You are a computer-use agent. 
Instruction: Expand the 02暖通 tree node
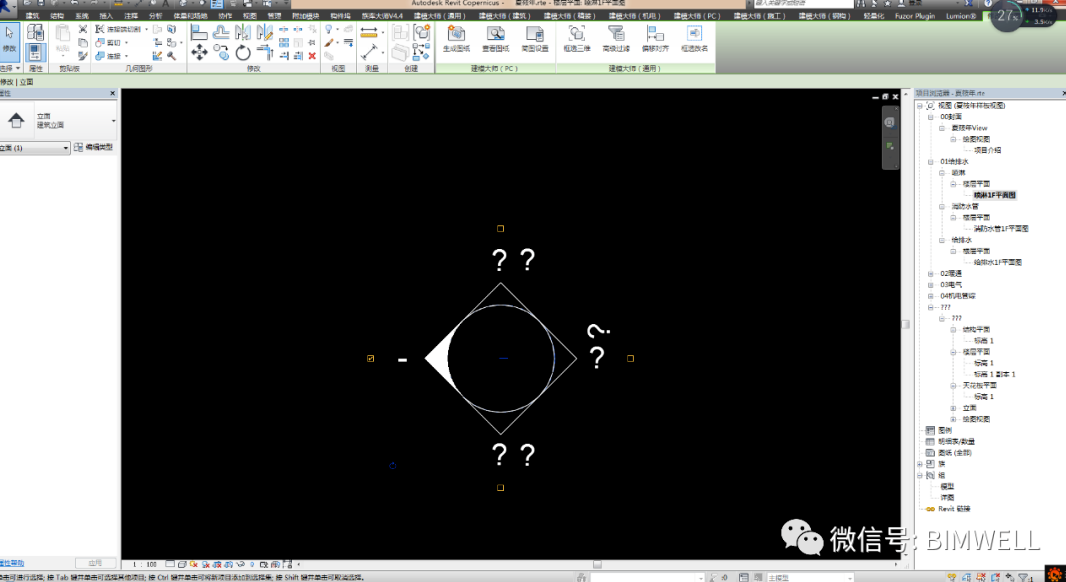(929, 274)
